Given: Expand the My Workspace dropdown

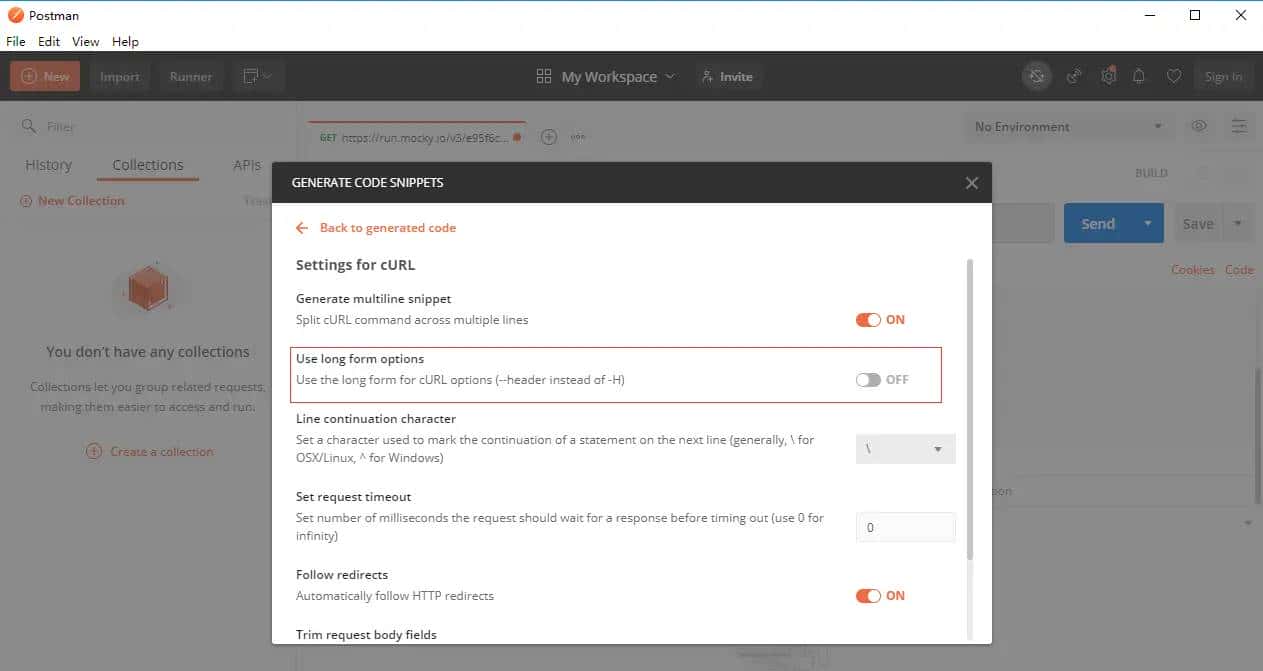Looking at the screenshot, I should pyautogui.click(x=607, y=77).
